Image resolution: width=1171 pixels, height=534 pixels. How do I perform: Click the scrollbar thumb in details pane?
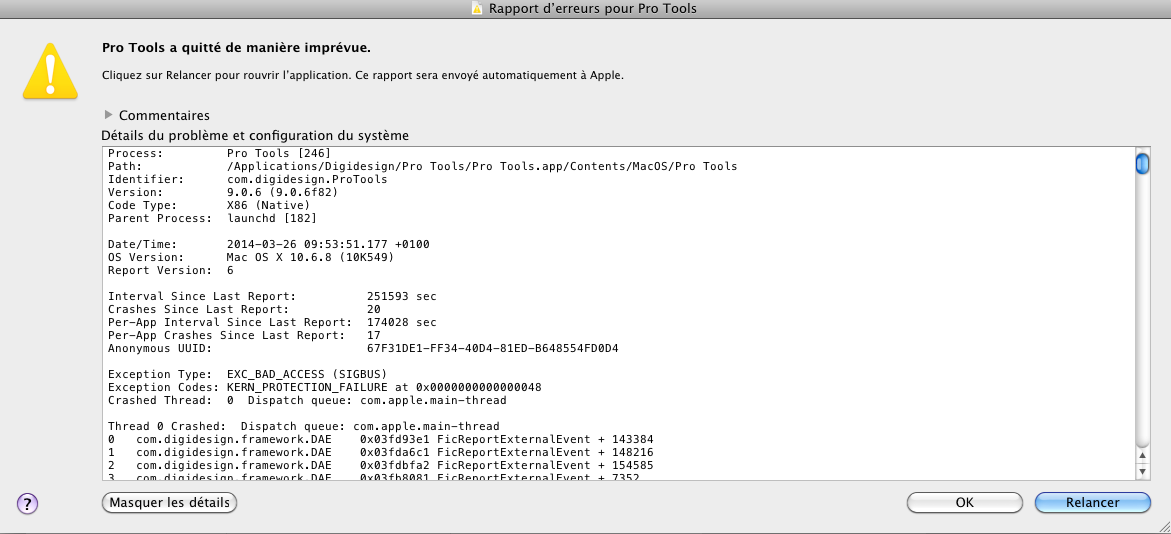tap(1142, 163)
